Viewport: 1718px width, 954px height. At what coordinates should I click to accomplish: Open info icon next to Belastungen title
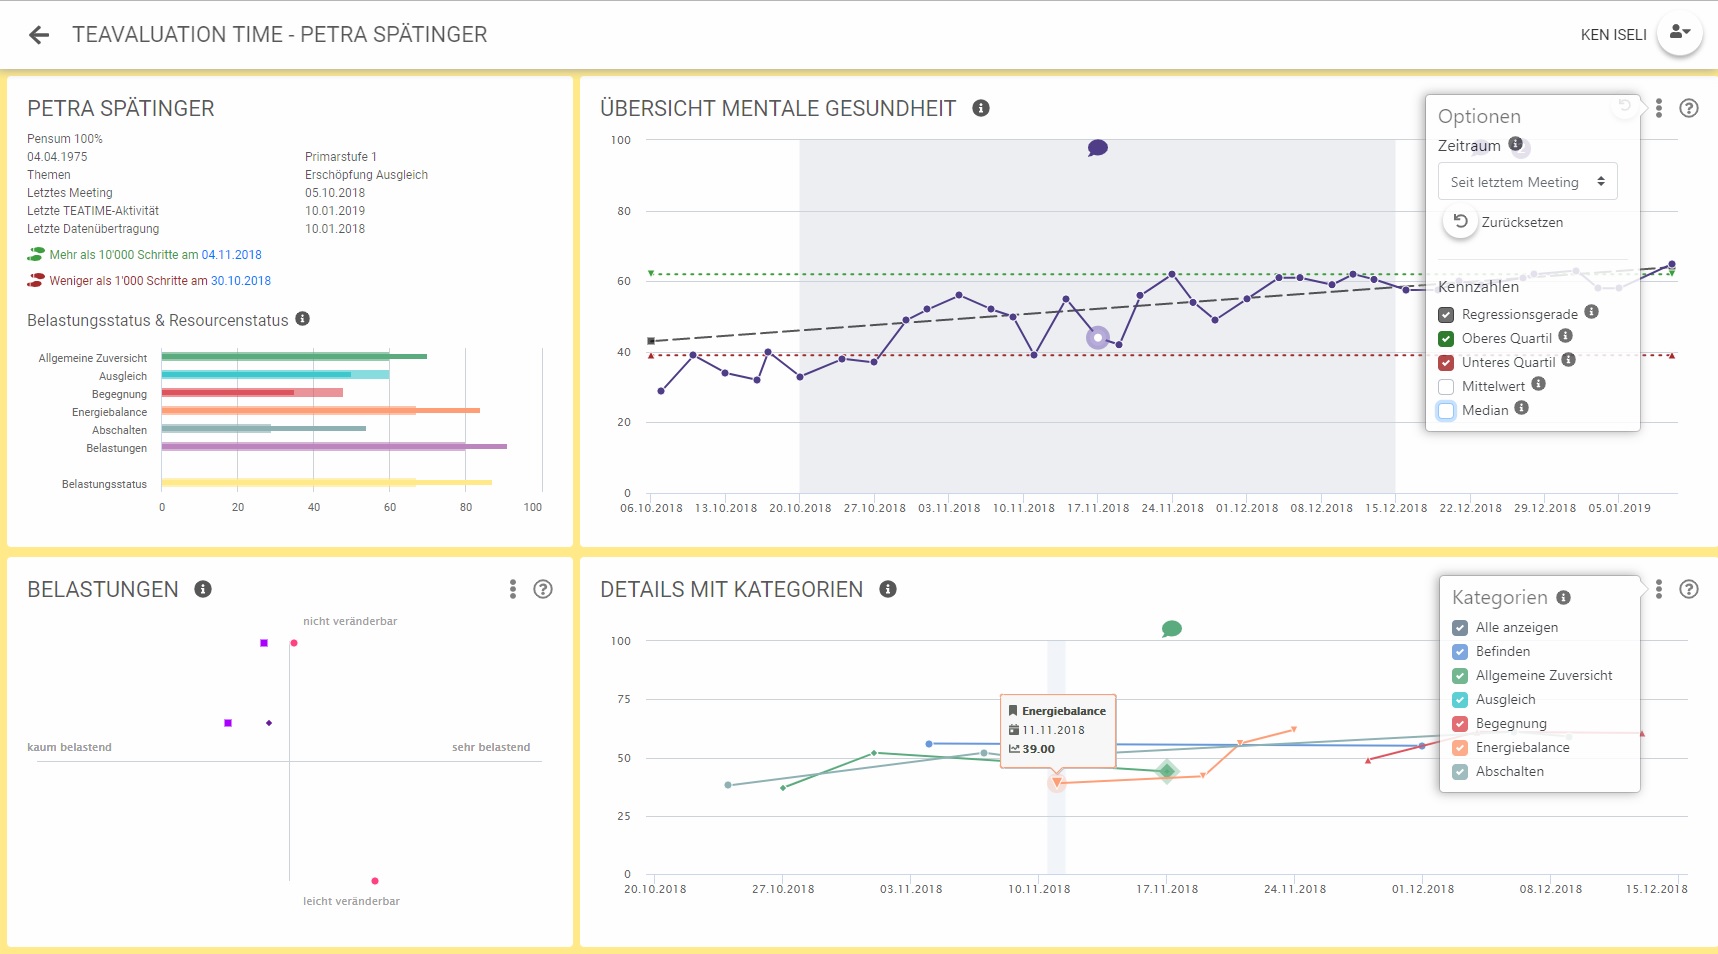pyautogui.click(x=203, y=589)
